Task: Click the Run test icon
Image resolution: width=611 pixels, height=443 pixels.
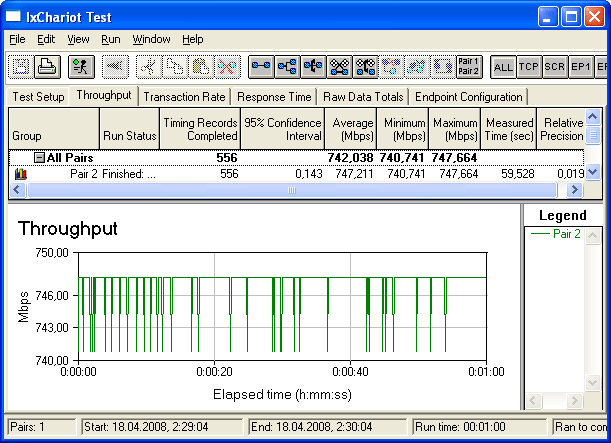Action: [81, 67]
